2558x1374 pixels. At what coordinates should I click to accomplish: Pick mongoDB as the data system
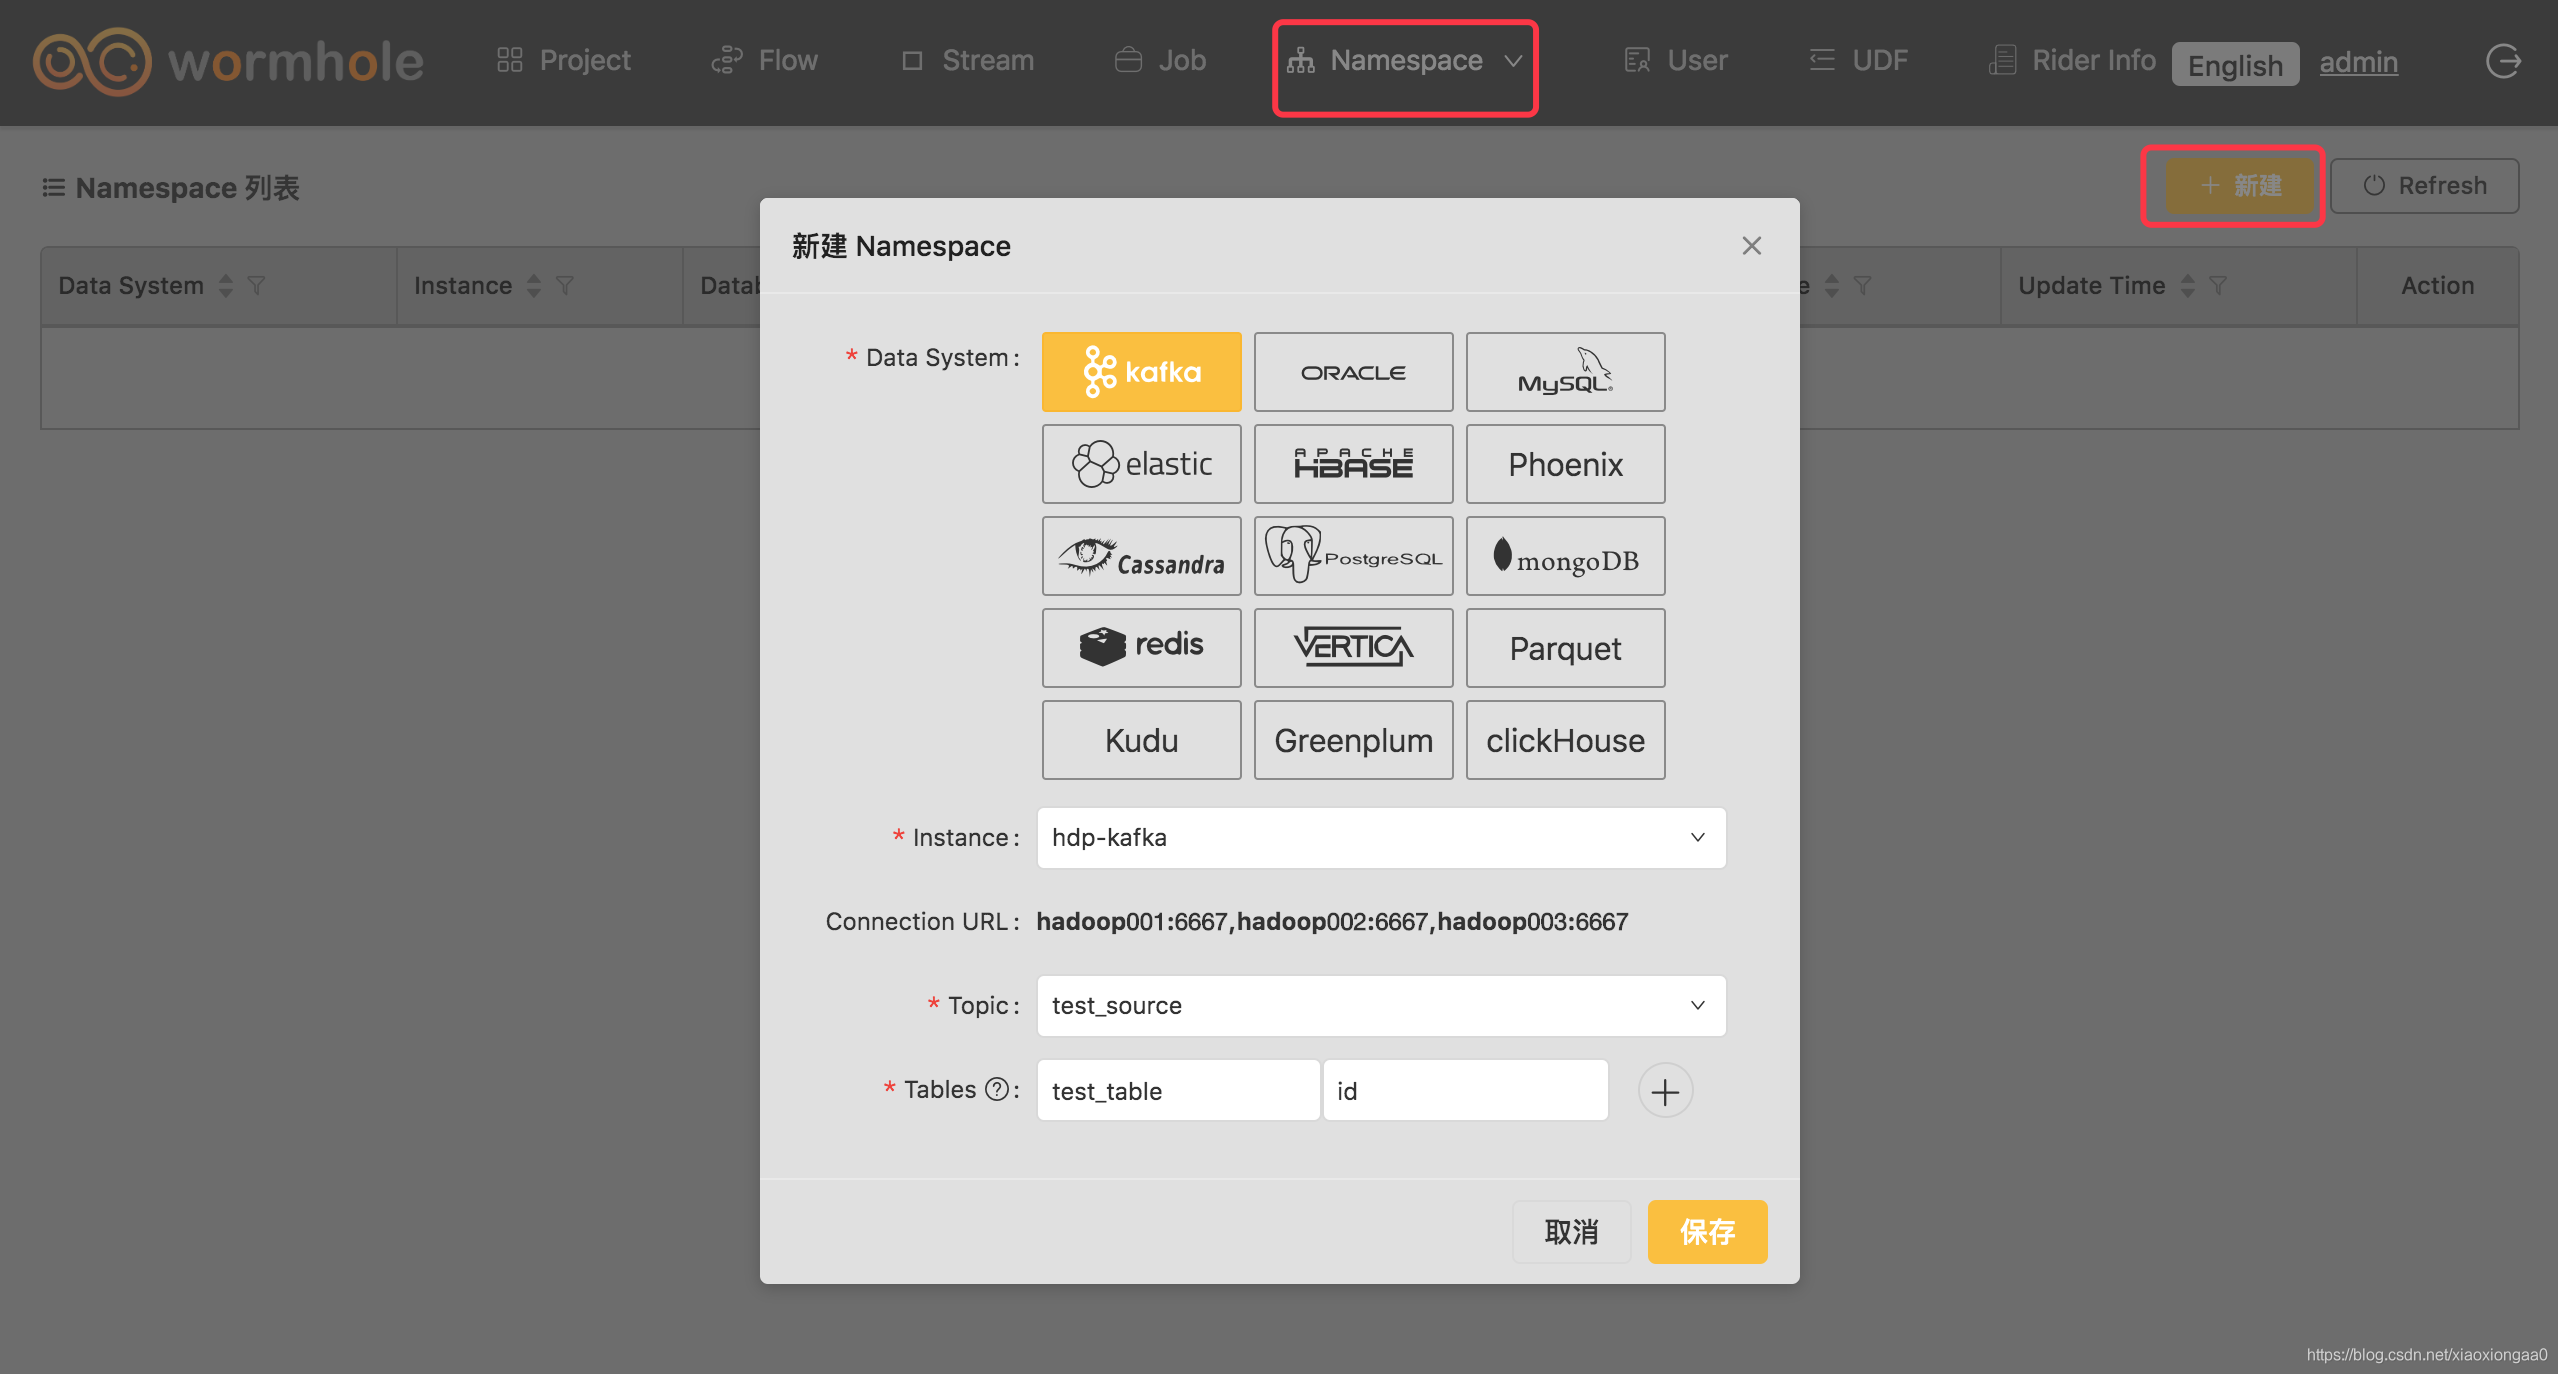(1565, 556)
